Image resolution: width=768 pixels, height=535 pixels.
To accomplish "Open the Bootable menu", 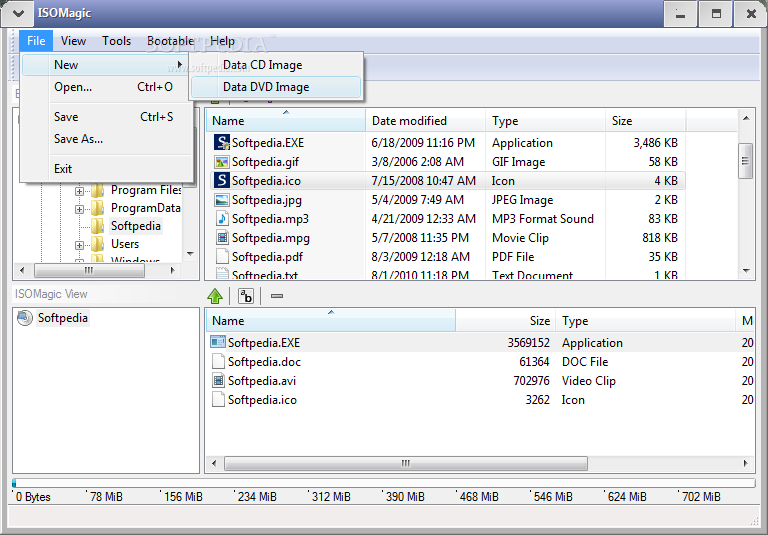I will 170,41.
